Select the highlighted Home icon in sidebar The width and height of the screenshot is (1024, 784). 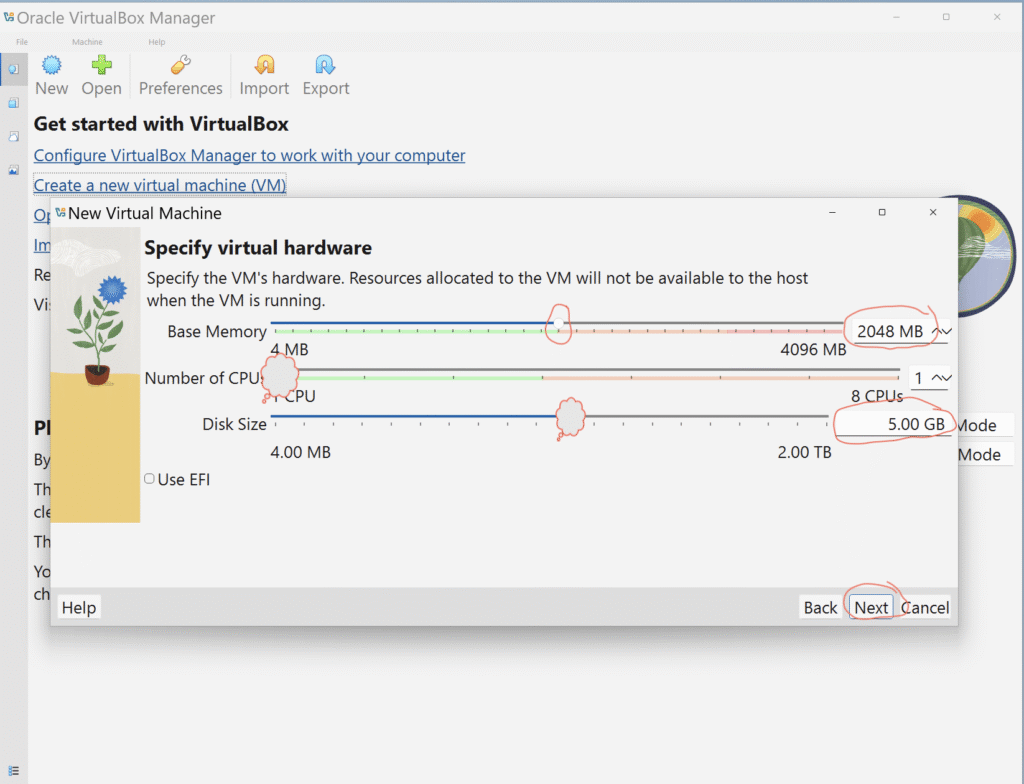(13, 68)
